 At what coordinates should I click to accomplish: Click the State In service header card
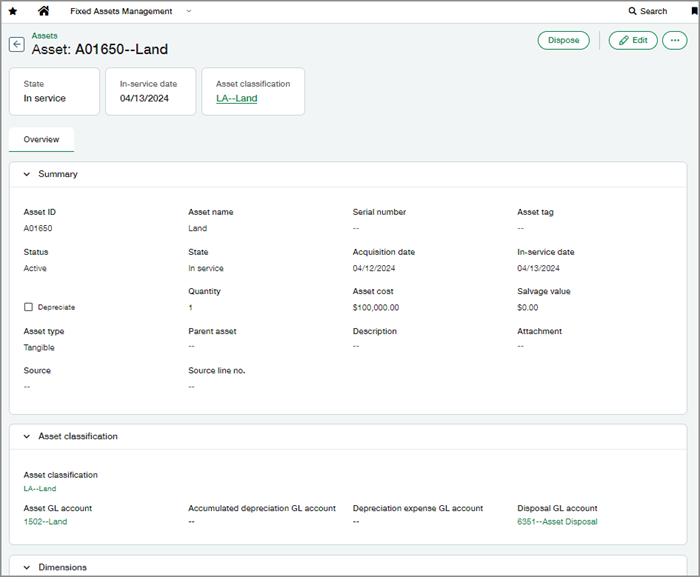tap(54, 92)
